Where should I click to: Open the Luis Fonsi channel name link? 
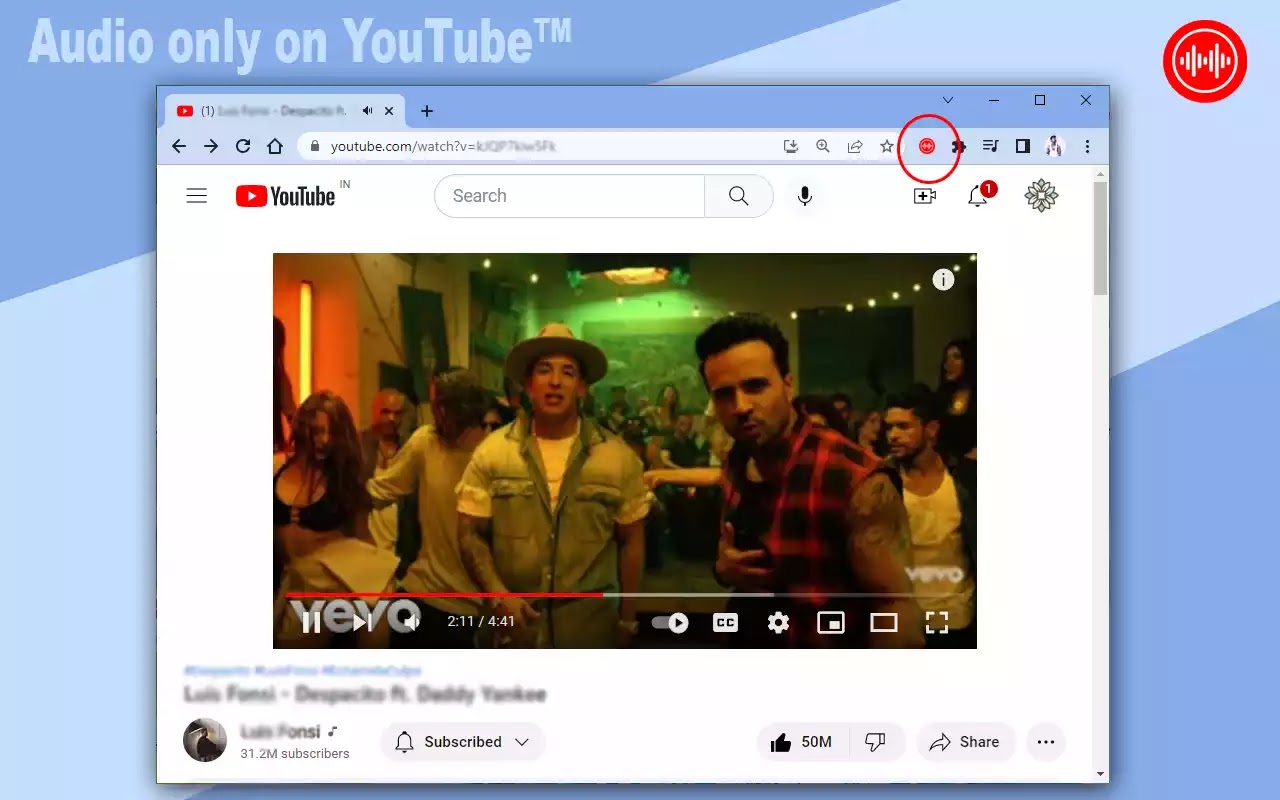tap(282, 732)
